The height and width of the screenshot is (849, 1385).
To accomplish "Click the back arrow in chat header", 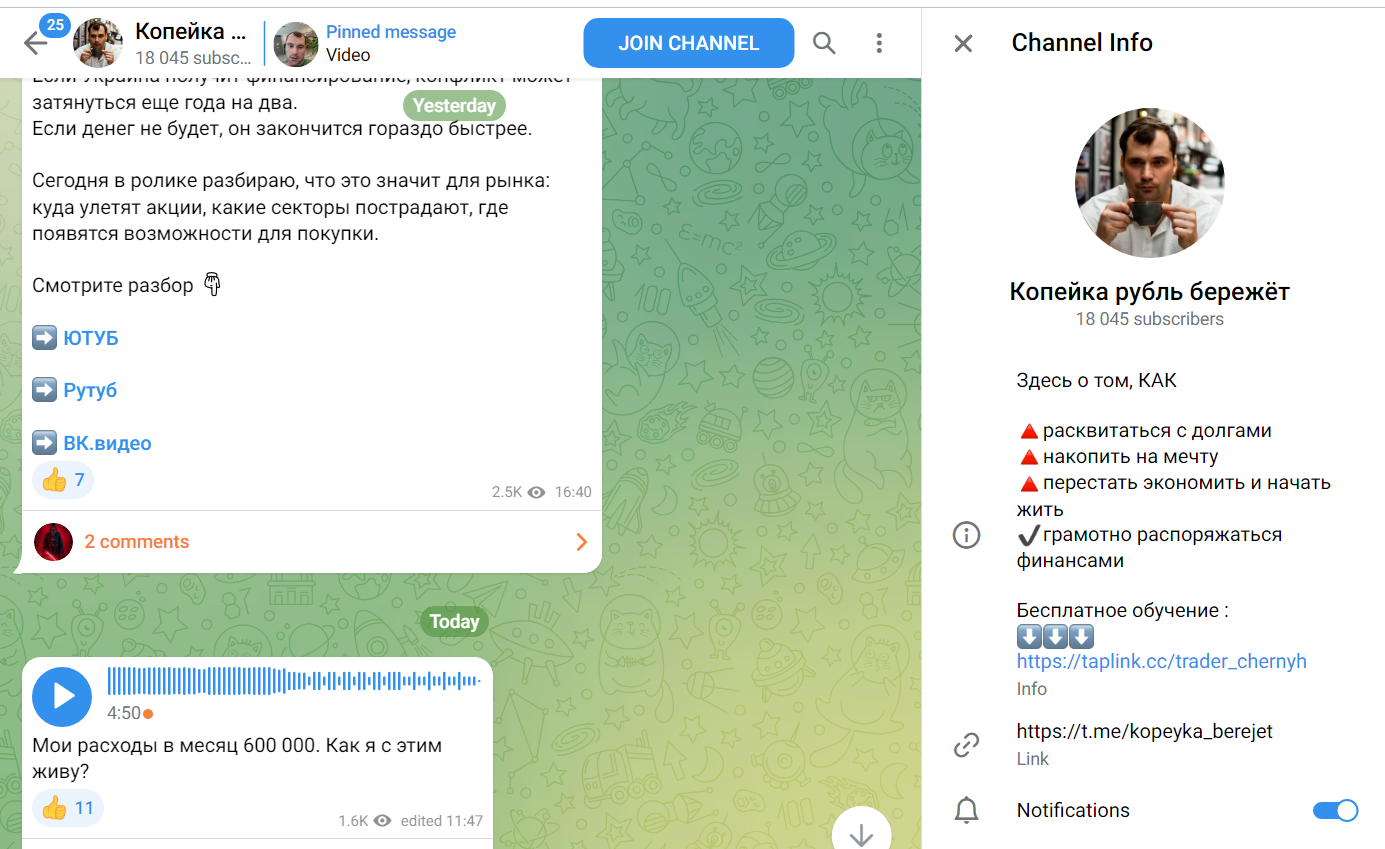I will [x=35, y=43].
